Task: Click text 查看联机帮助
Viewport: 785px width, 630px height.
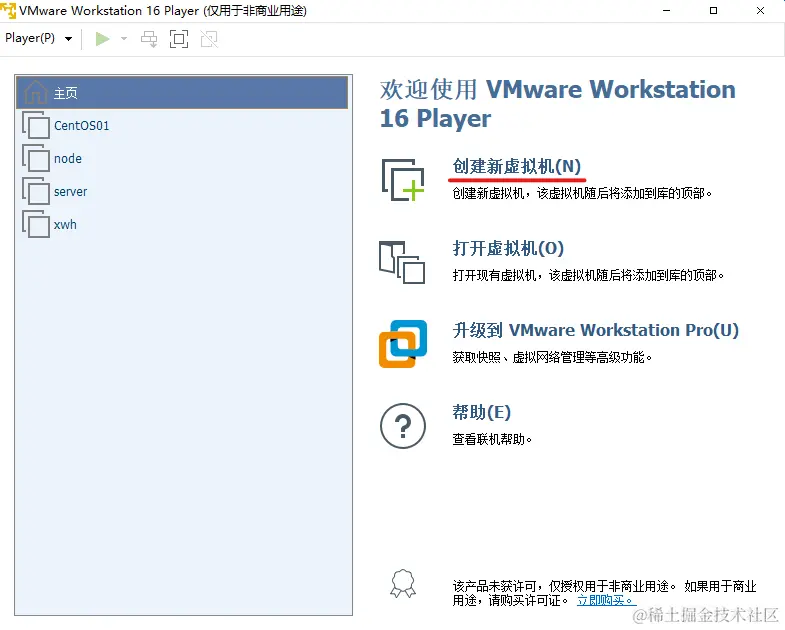Action: coord(492,440)
